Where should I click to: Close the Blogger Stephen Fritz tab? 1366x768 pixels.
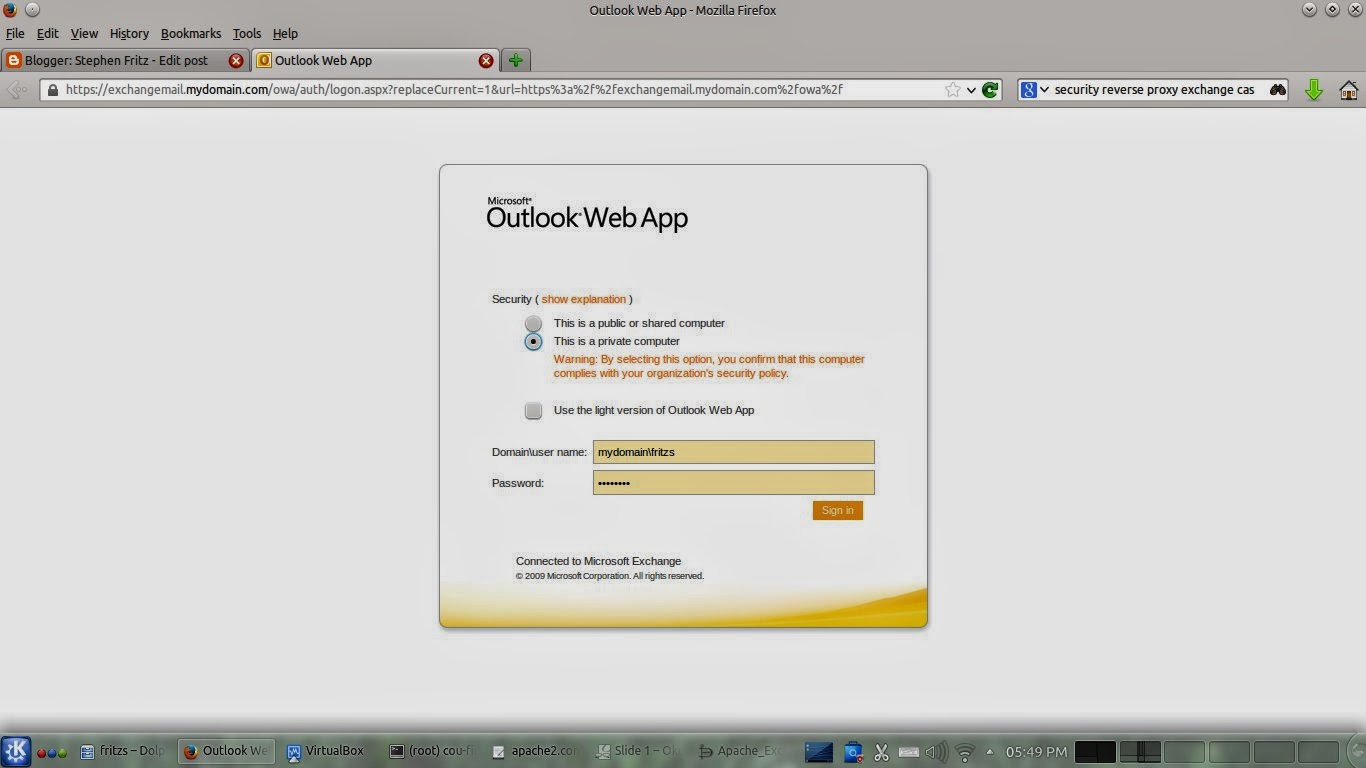pyautogui.click(x=236, y=60)
